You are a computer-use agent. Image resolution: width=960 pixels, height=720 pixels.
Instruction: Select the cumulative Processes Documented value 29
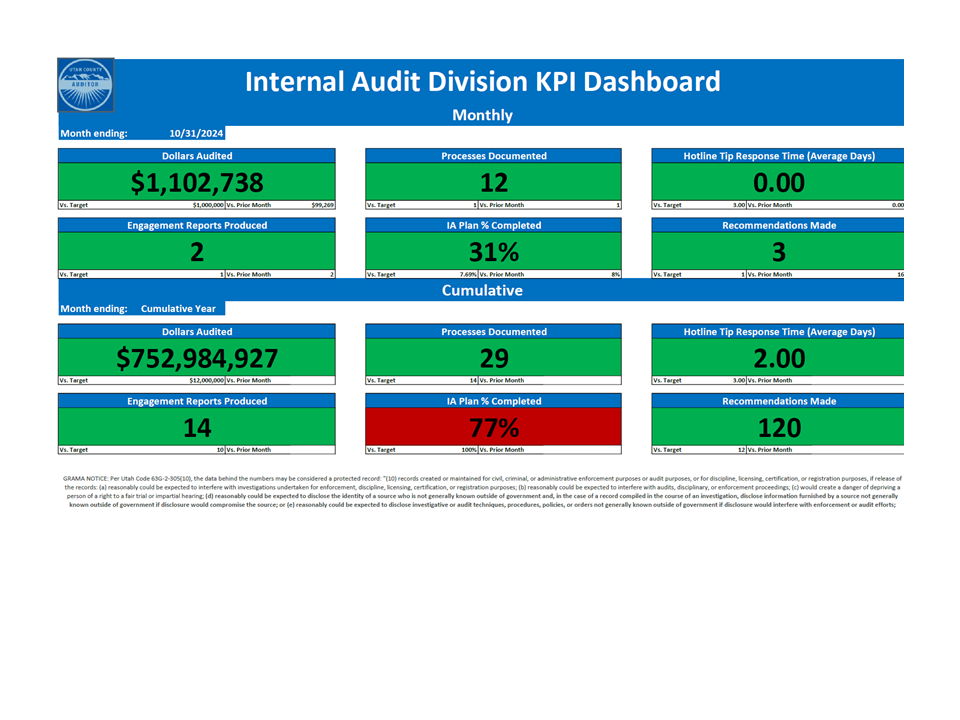click(x=494, y=358)
